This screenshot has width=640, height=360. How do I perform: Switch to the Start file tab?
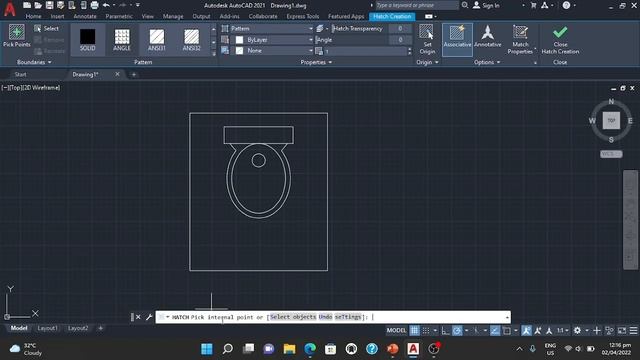(20, 74)
